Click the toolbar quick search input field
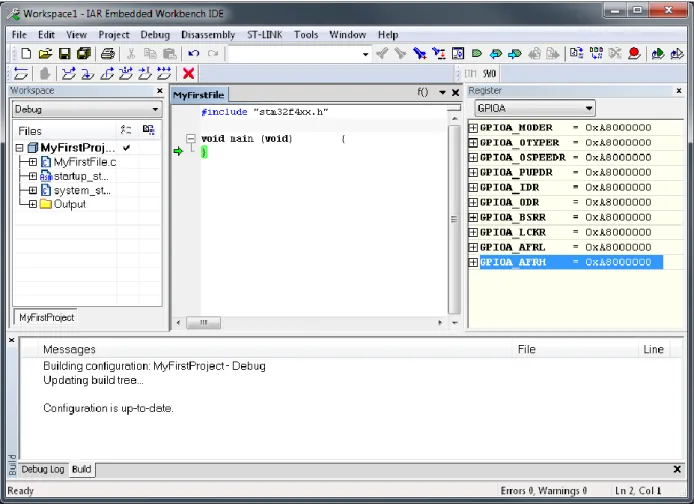 point(294,54)
